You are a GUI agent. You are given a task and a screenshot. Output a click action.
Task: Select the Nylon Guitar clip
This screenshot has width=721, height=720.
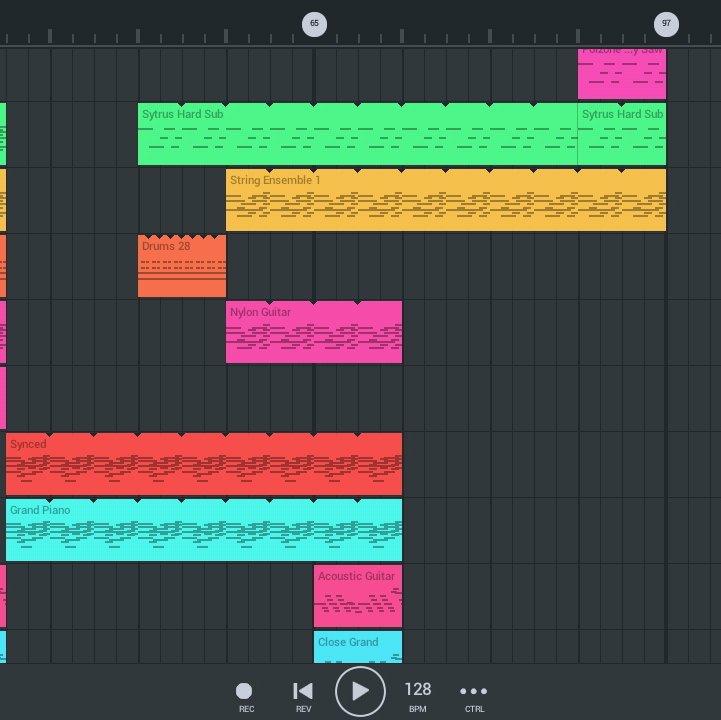[x=314, y=332]
